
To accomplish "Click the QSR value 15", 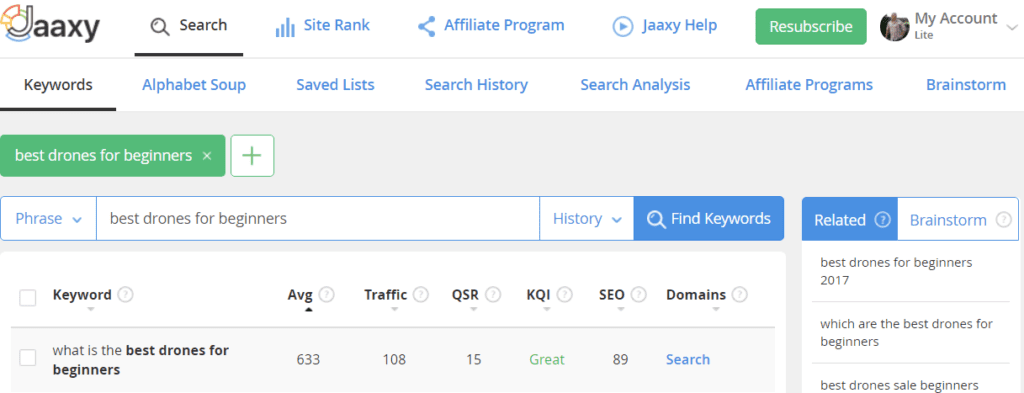I will tap(474, 360).
